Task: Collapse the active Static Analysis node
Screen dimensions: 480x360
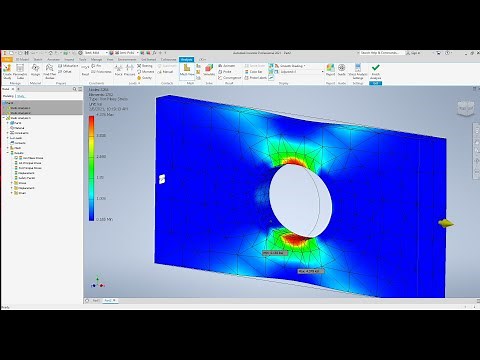Action: pyautogui.click(x=4, y=118)
